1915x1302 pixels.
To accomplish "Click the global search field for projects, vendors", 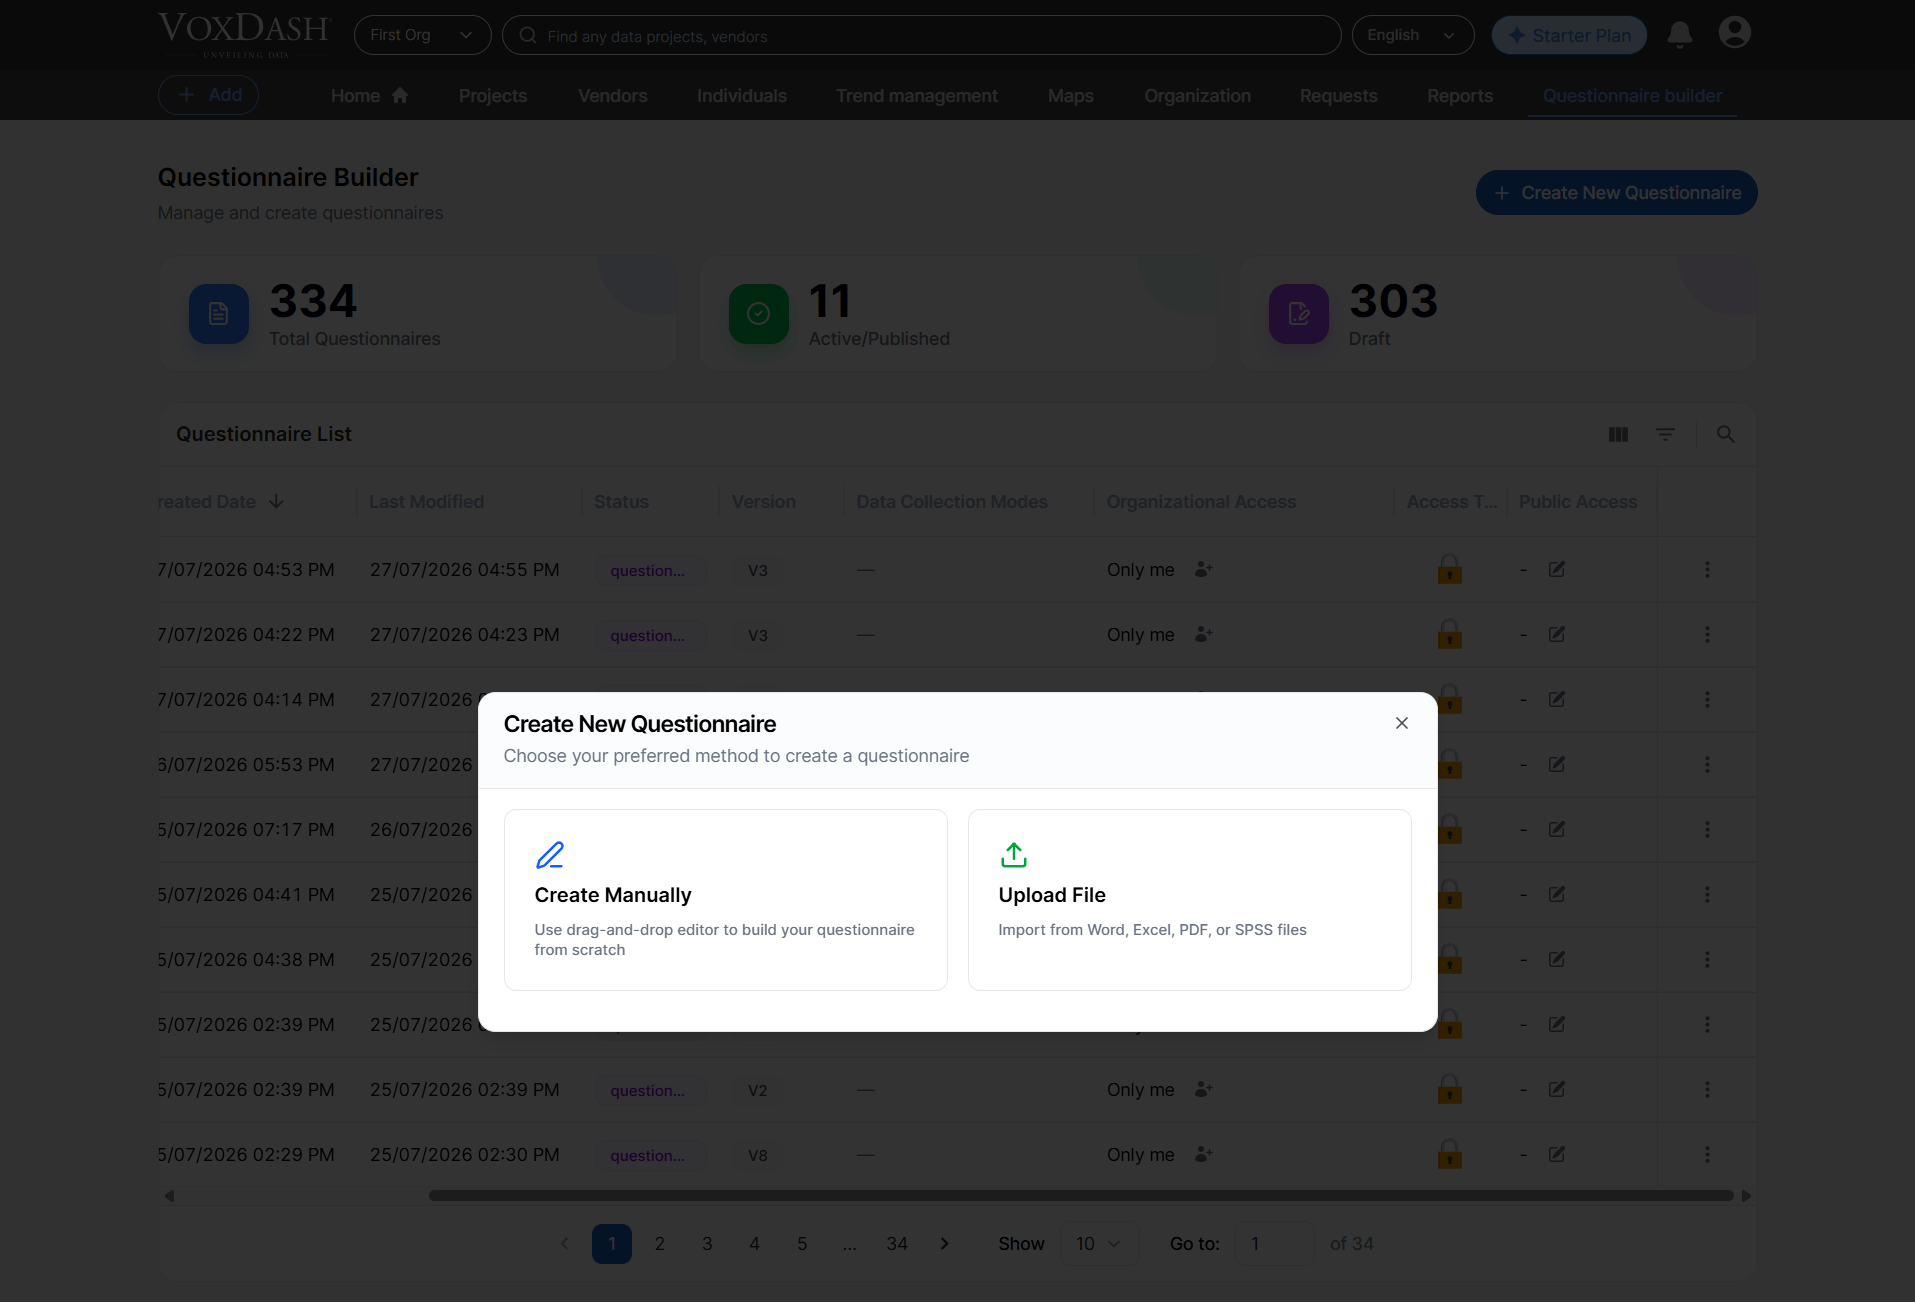I will coord(921,35).
